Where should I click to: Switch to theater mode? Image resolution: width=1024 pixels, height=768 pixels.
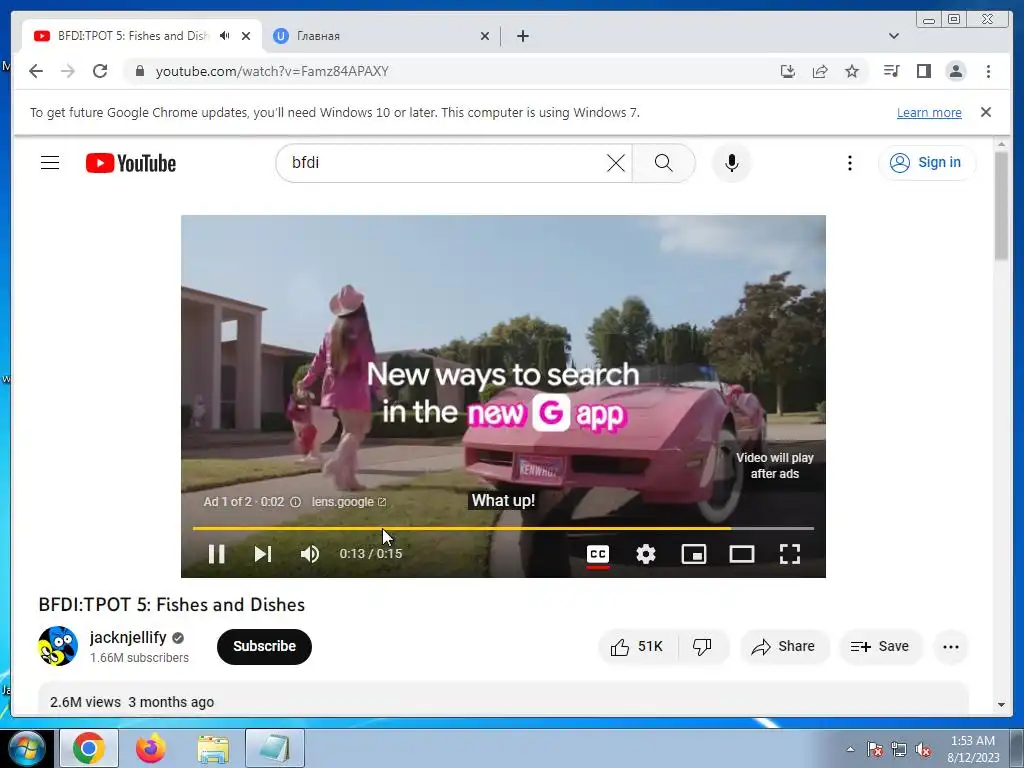tap(742, 554)
